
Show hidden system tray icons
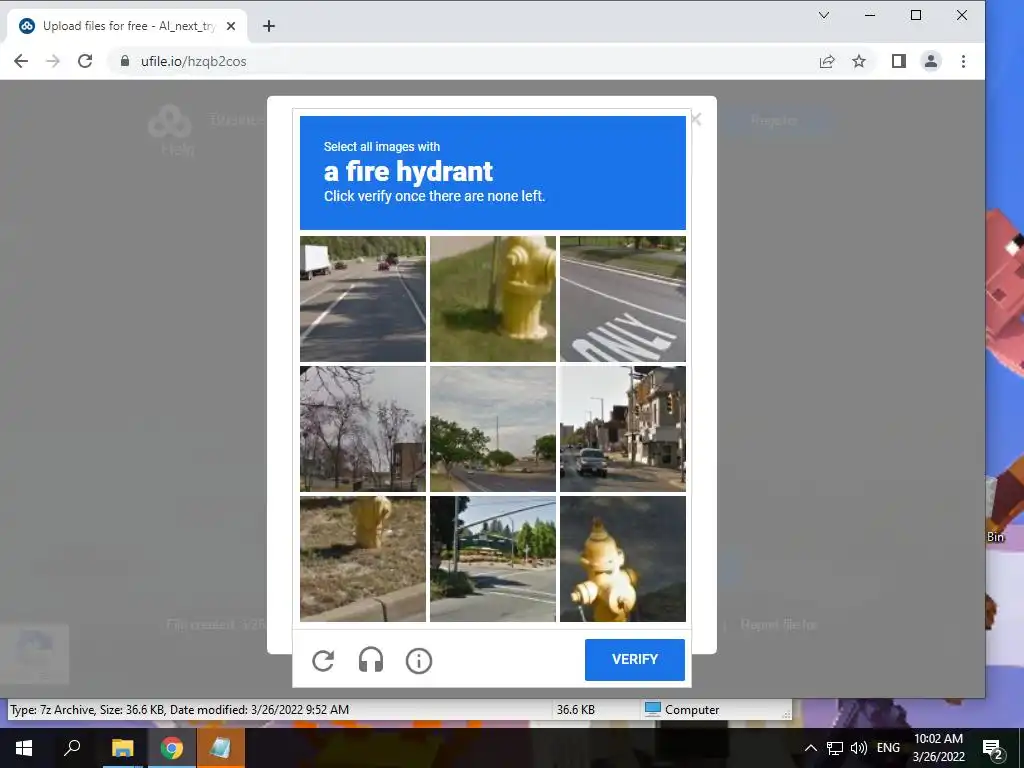[x=810, y=748]
